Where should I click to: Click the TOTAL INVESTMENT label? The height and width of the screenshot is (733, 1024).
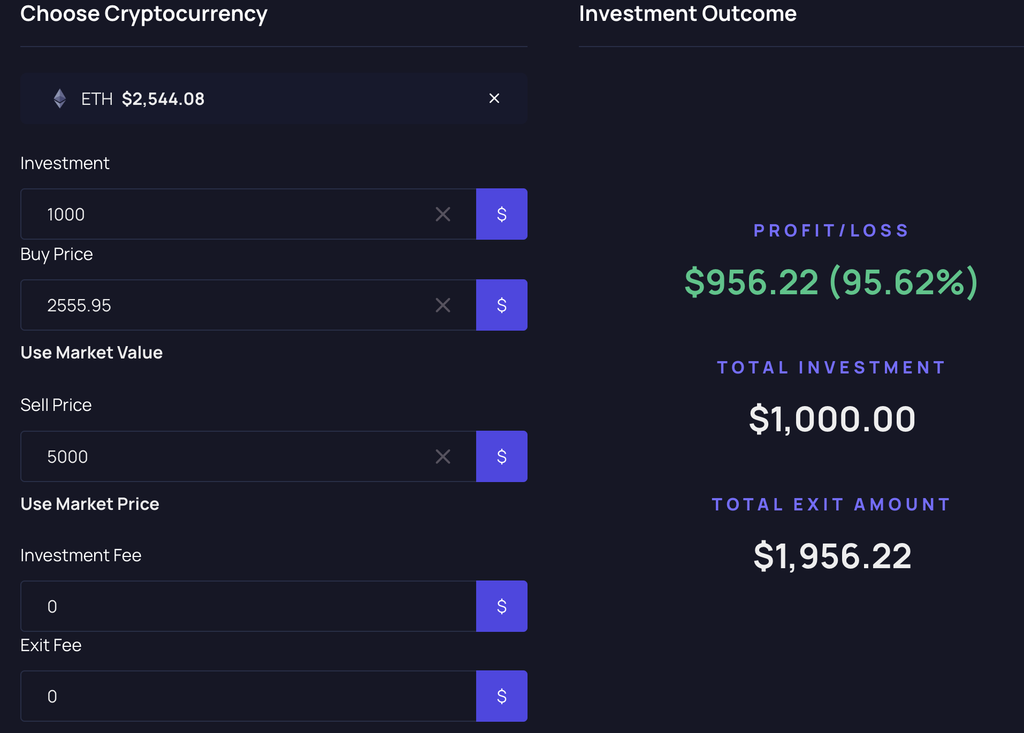point(831,368)
